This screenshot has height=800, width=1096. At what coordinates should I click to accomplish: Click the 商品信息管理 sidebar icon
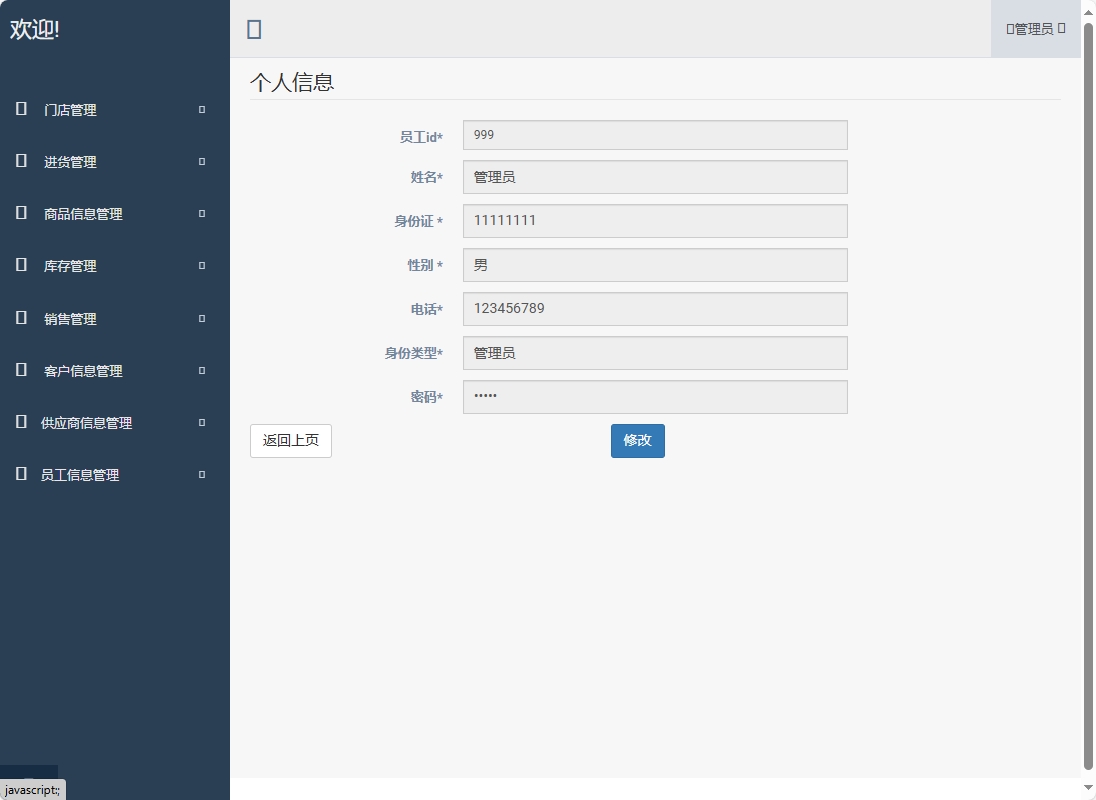point(21,213)
